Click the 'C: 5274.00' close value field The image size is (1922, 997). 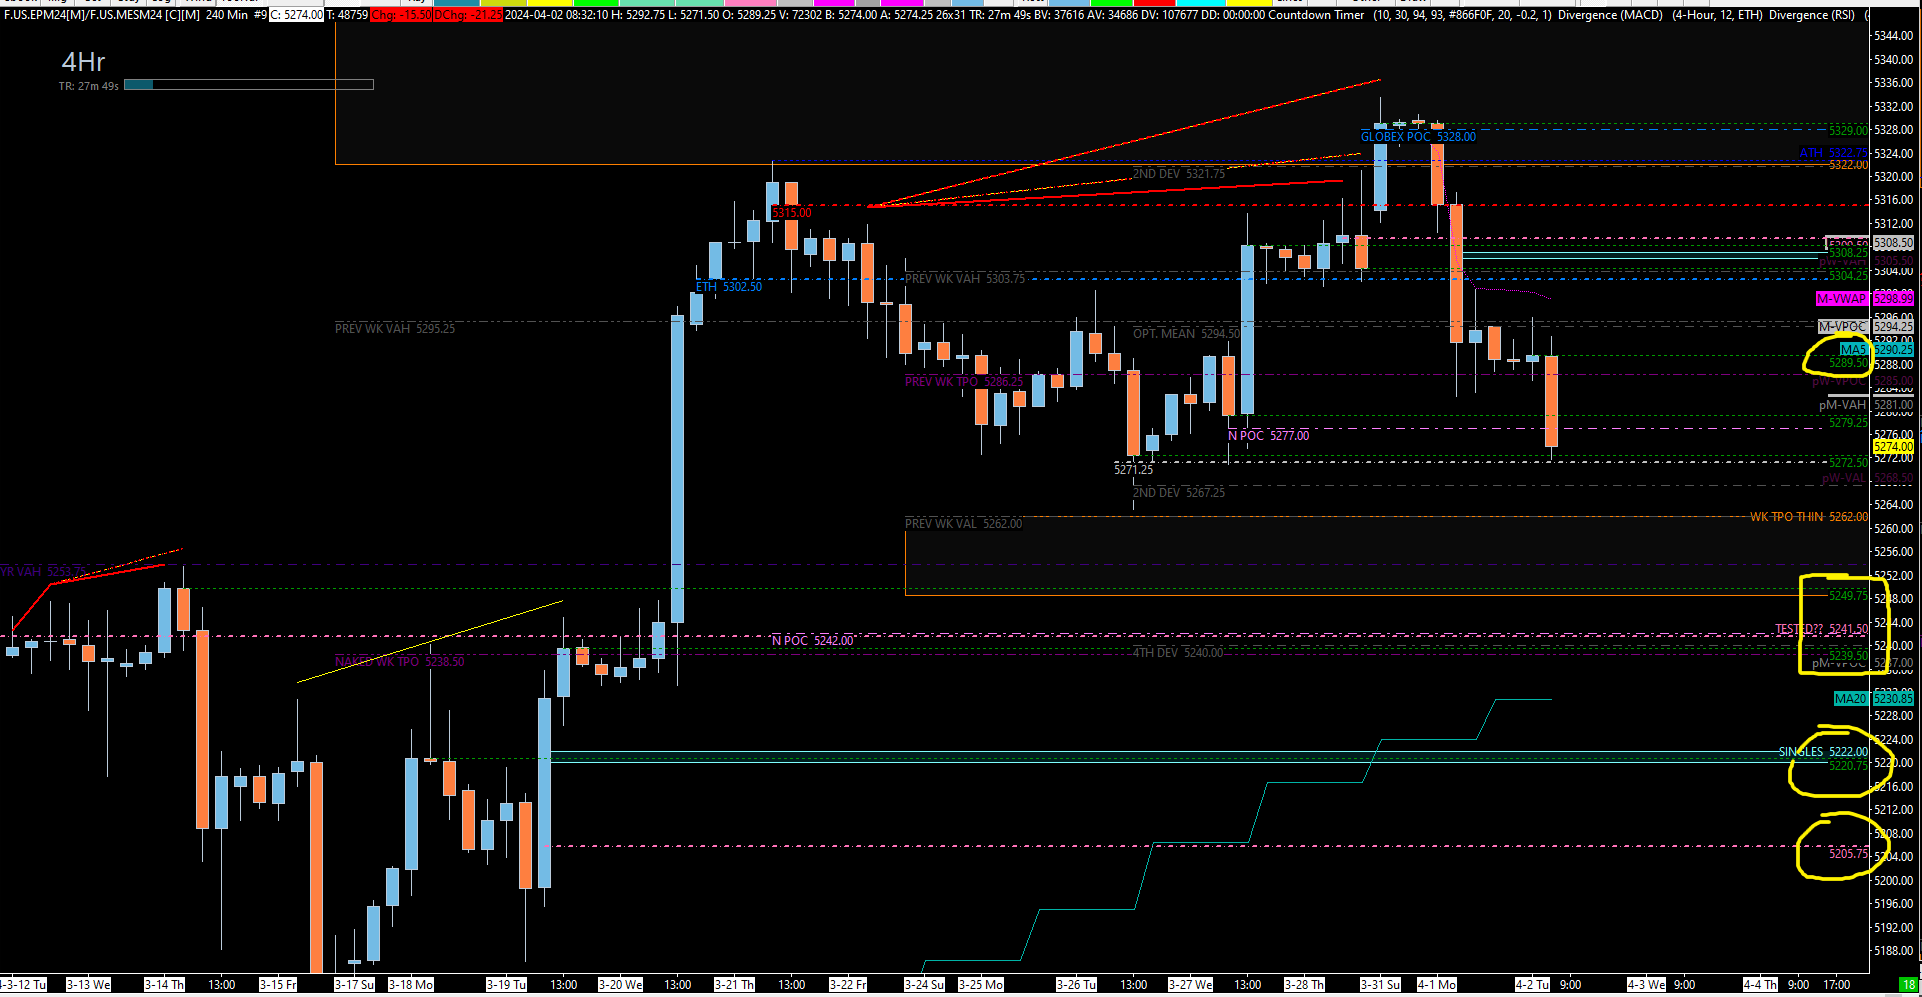click(297, 15)
